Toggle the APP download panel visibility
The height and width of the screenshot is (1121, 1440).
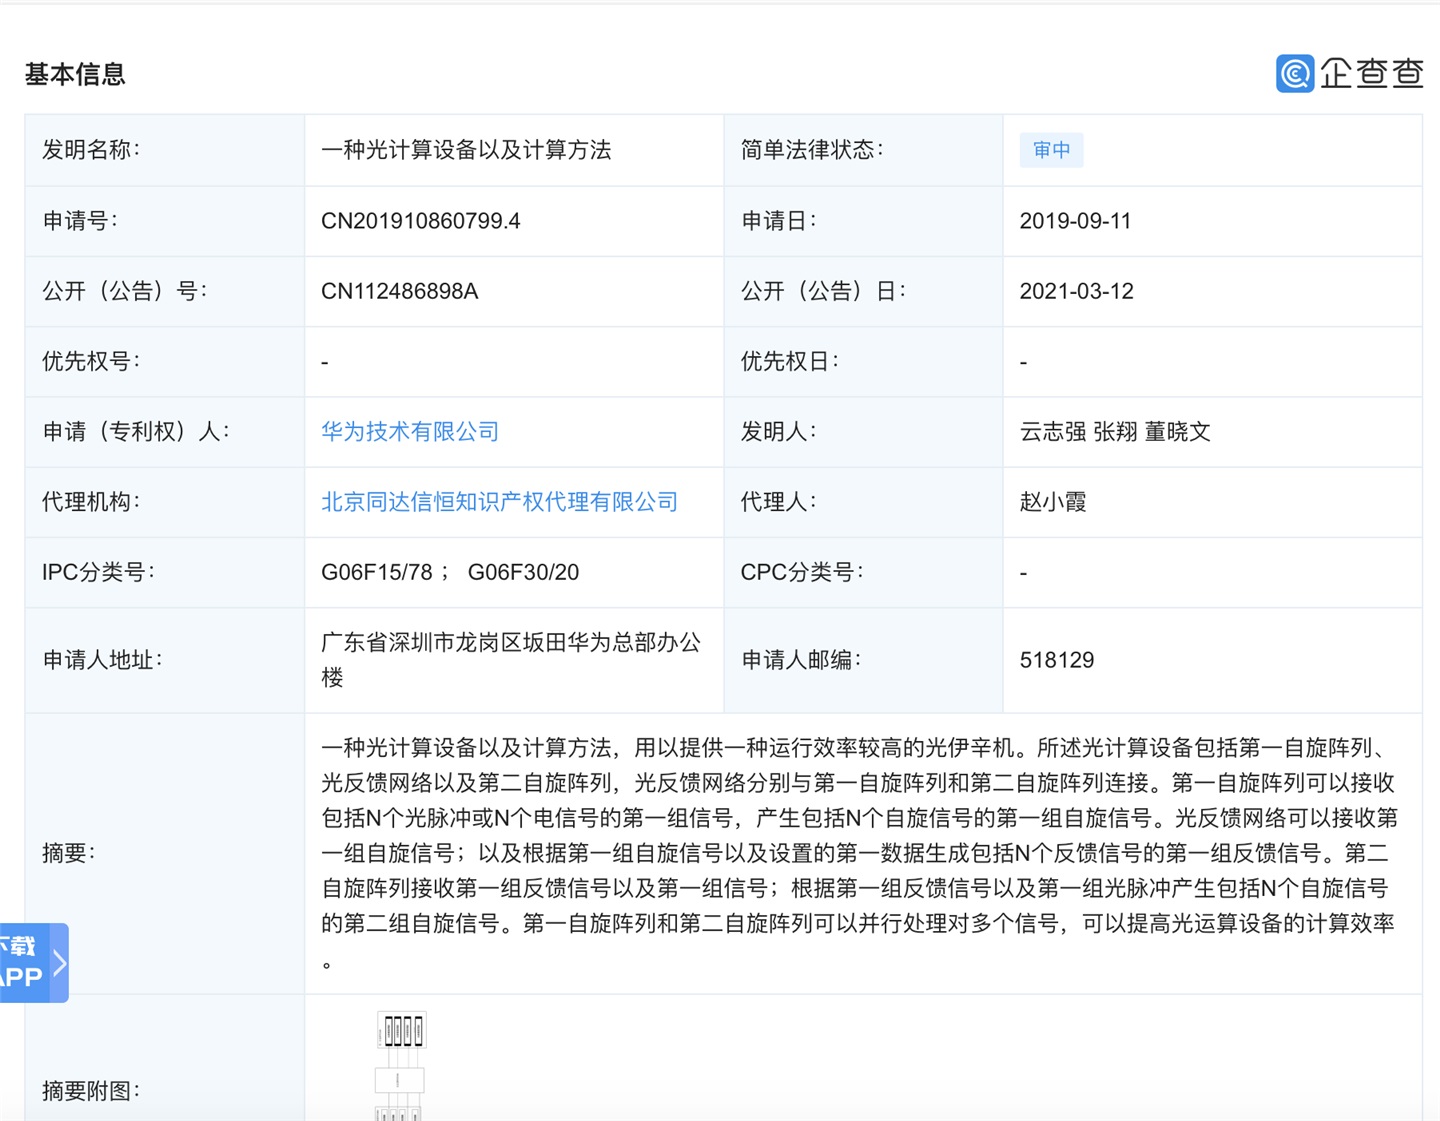pos(25,962)
